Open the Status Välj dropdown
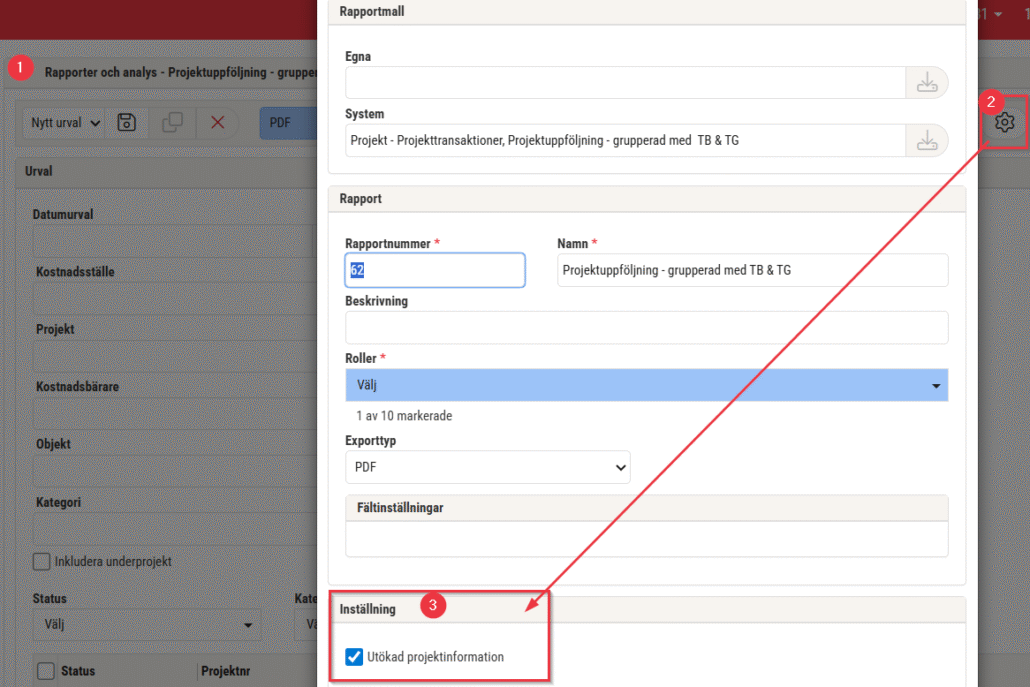Screen dimensions: 1030x687 point(146,626)
